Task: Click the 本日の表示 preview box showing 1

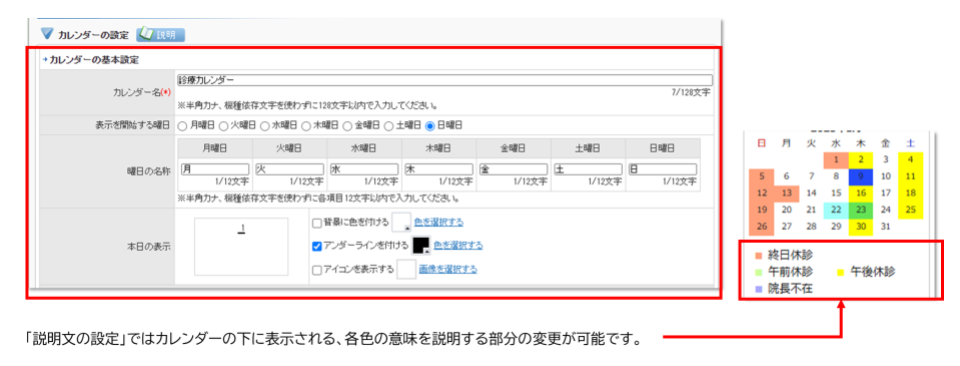Action: tap(241, 247)
